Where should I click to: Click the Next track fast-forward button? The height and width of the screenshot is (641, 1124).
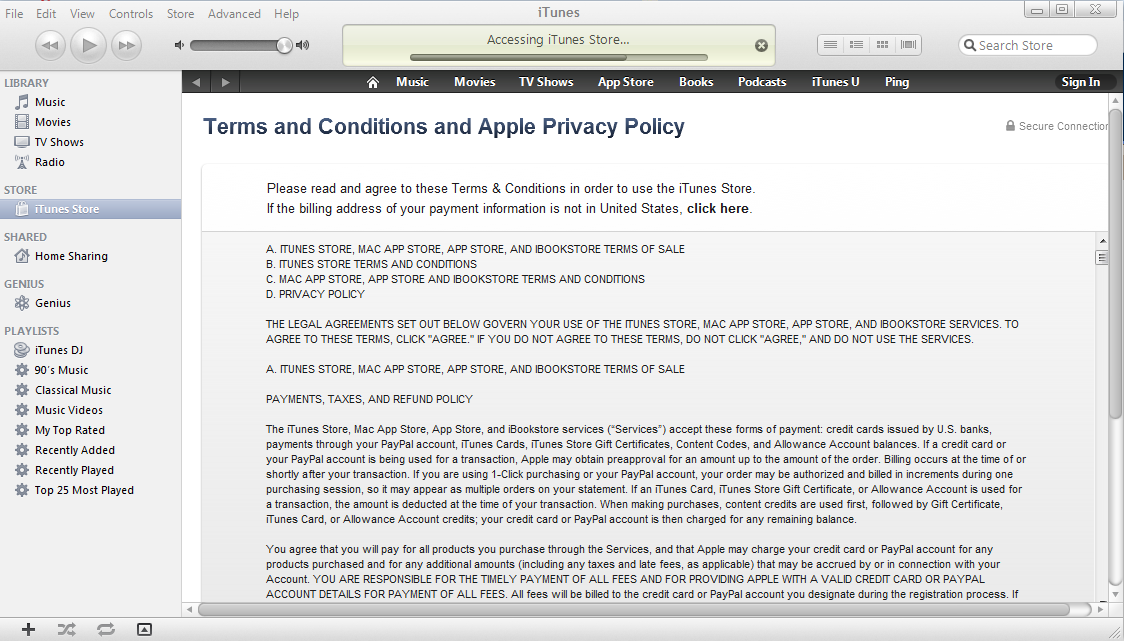click(x=127, y=45)
